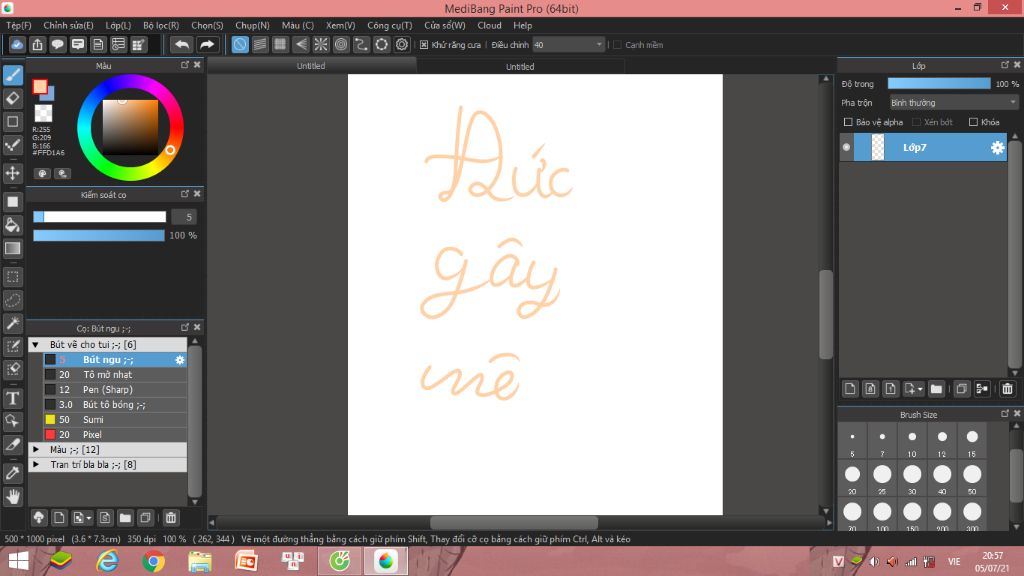Select Pen (Sharp) brush
The image size is (1024, 576).
point(114,390)
